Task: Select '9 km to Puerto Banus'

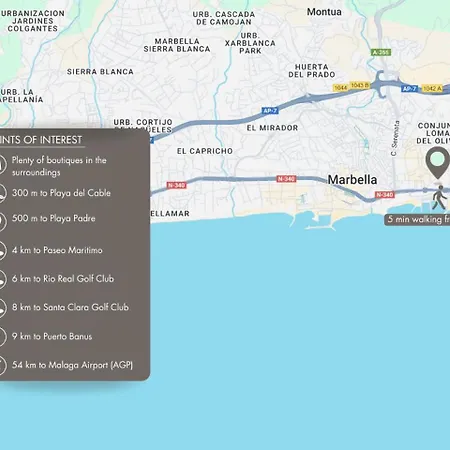Action: [x=52, y=336]
